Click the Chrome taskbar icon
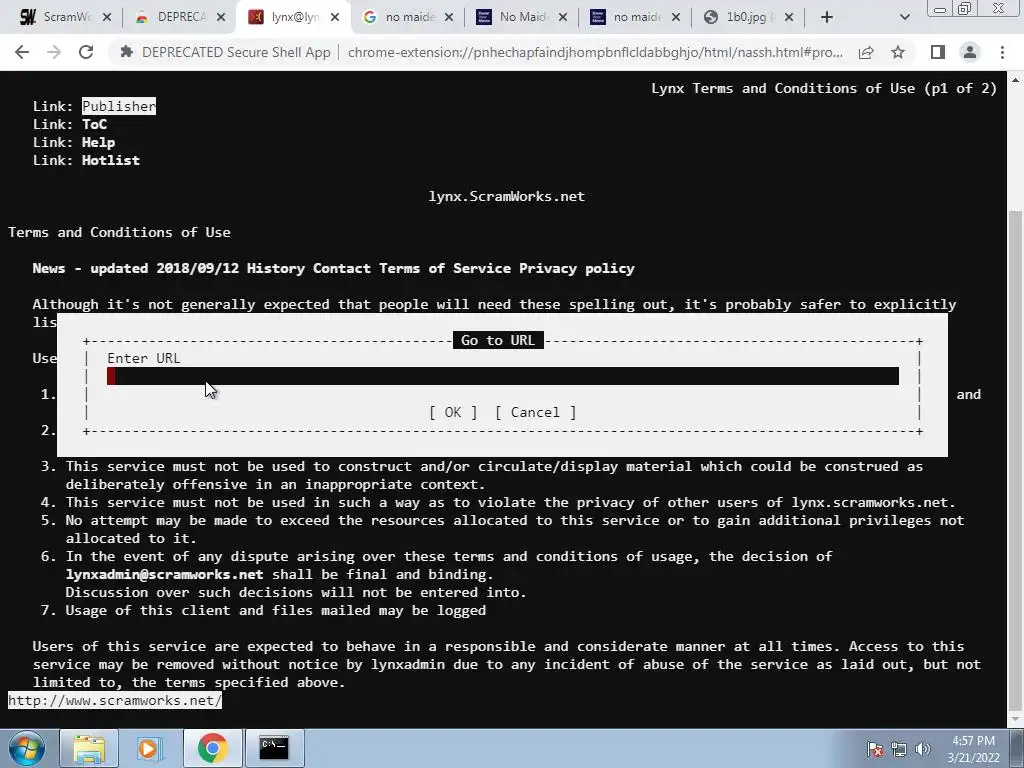 tap(212, 748)
